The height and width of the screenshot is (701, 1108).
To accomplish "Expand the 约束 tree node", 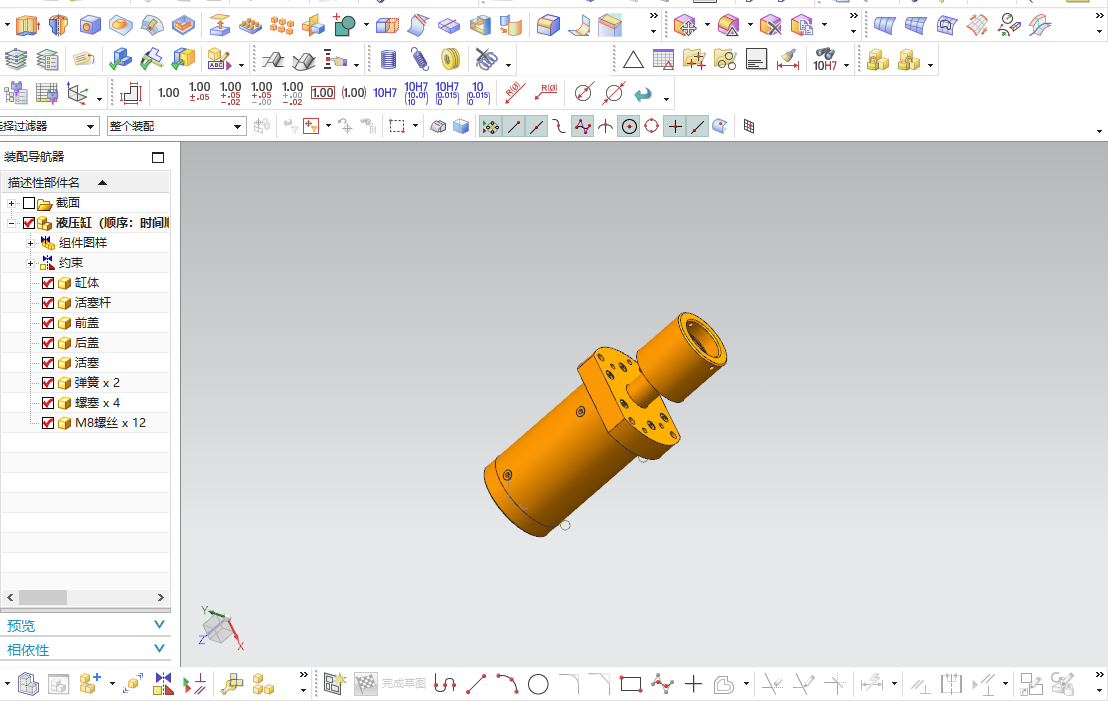I will [x=30, y=263].
